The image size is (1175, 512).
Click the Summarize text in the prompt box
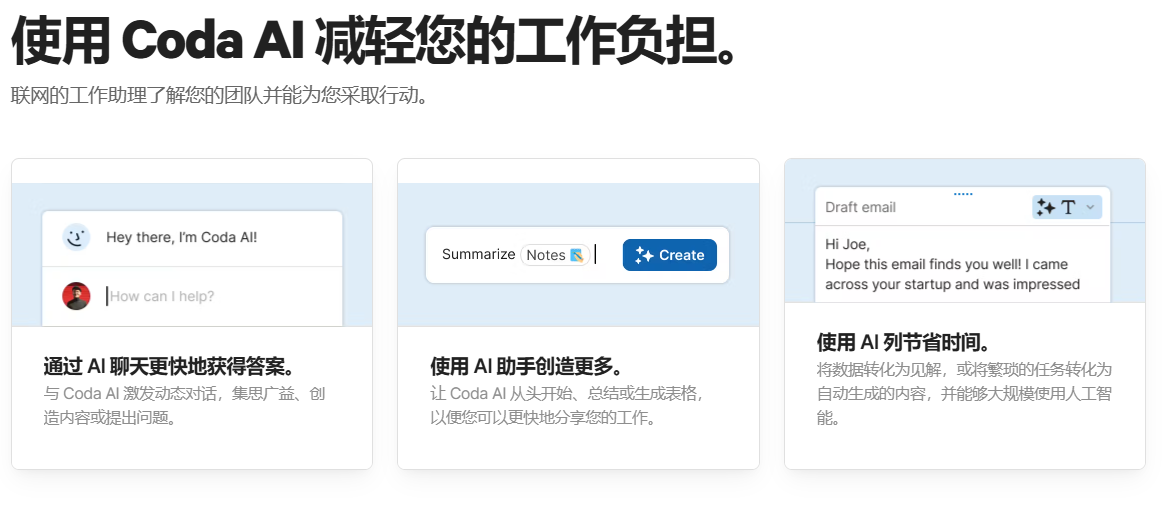click(x=478, y=254)
